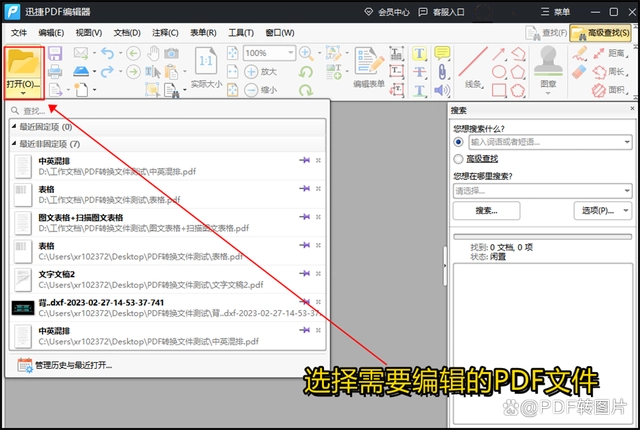This screenshot has height=430, width=640.
Task: Expand the Undo history dropdown arrow
Action: [x=120, y=53]
